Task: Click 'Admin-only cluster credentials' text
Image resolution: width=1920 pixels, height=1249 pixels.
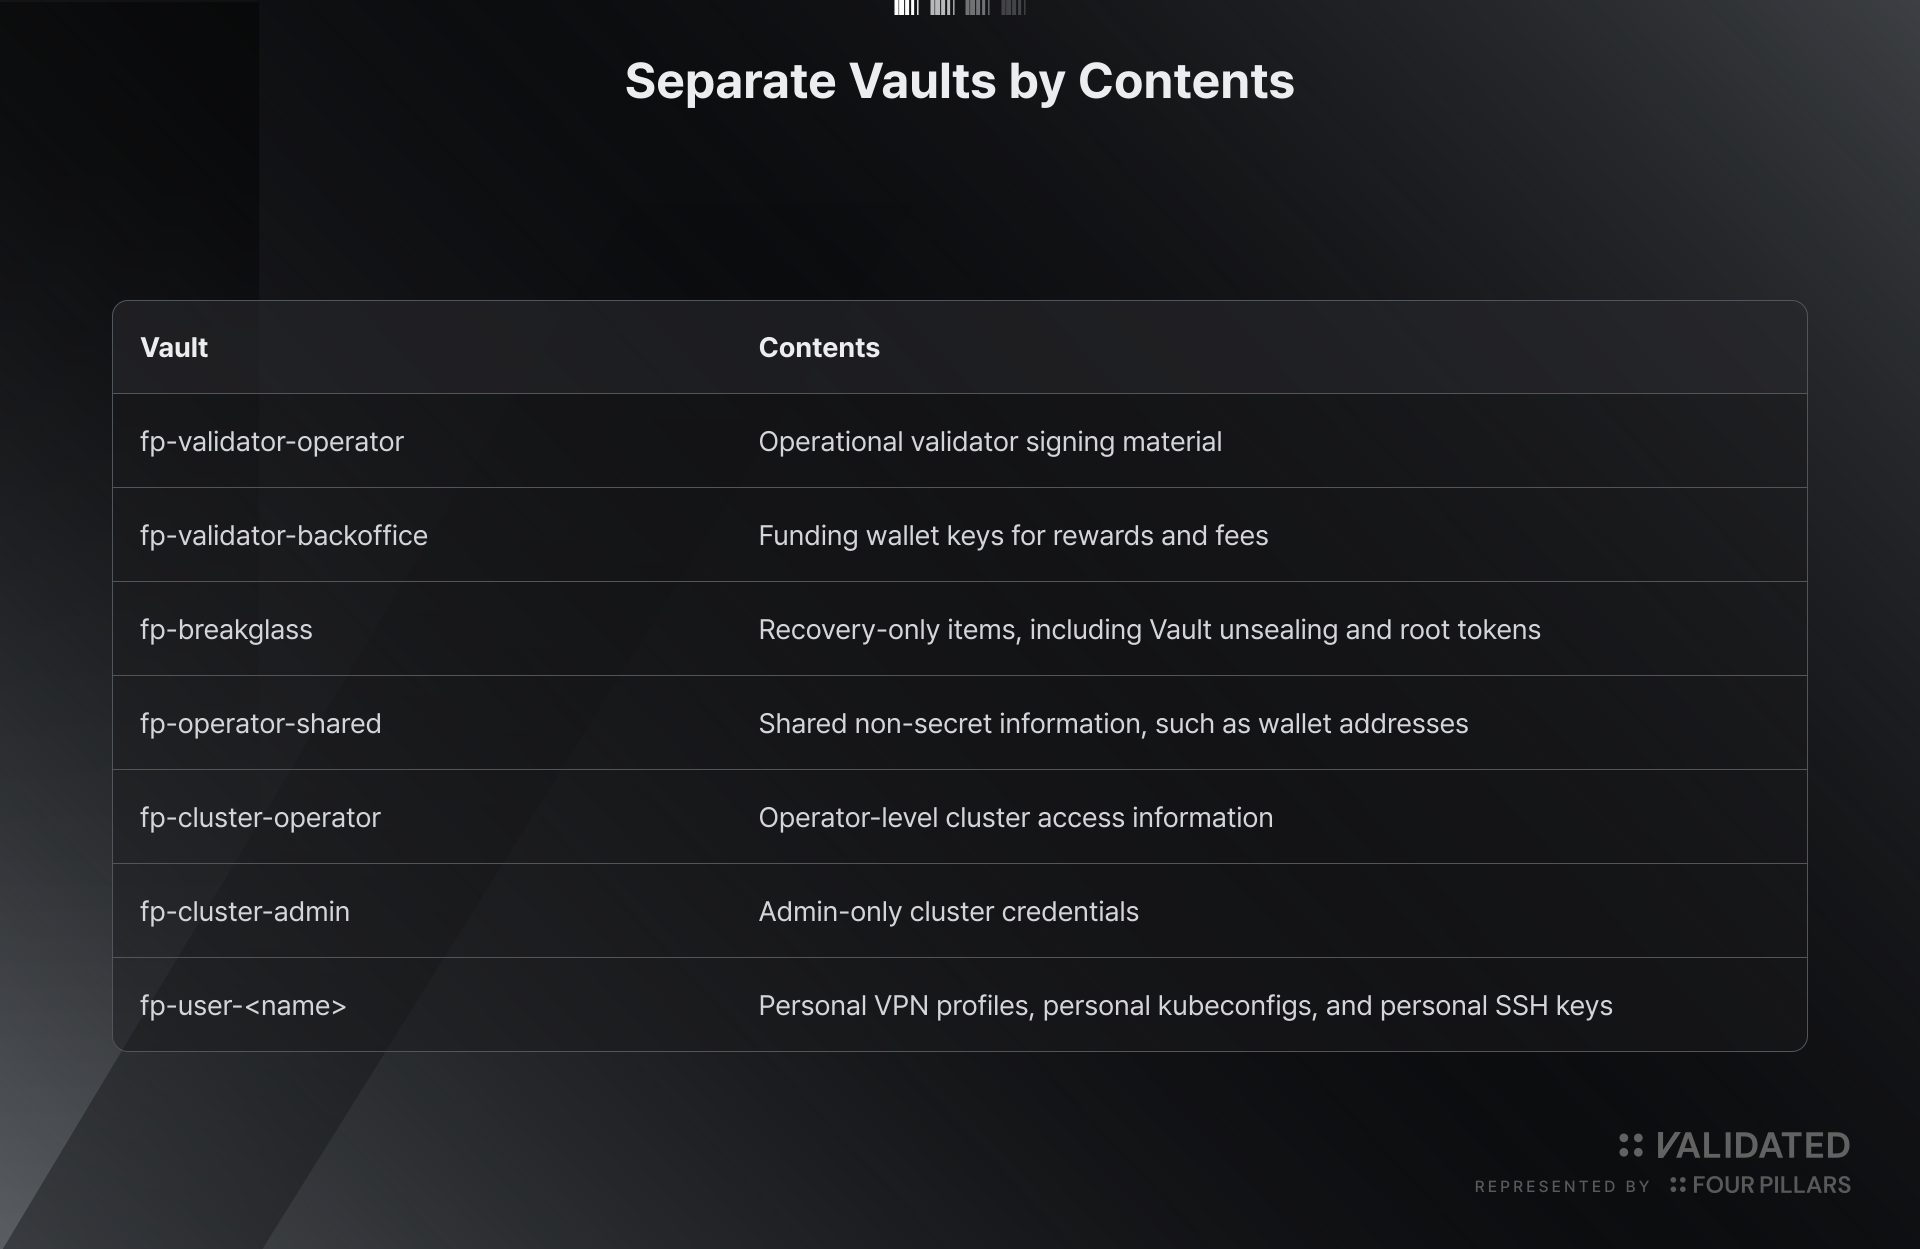Action: (948, 911)
